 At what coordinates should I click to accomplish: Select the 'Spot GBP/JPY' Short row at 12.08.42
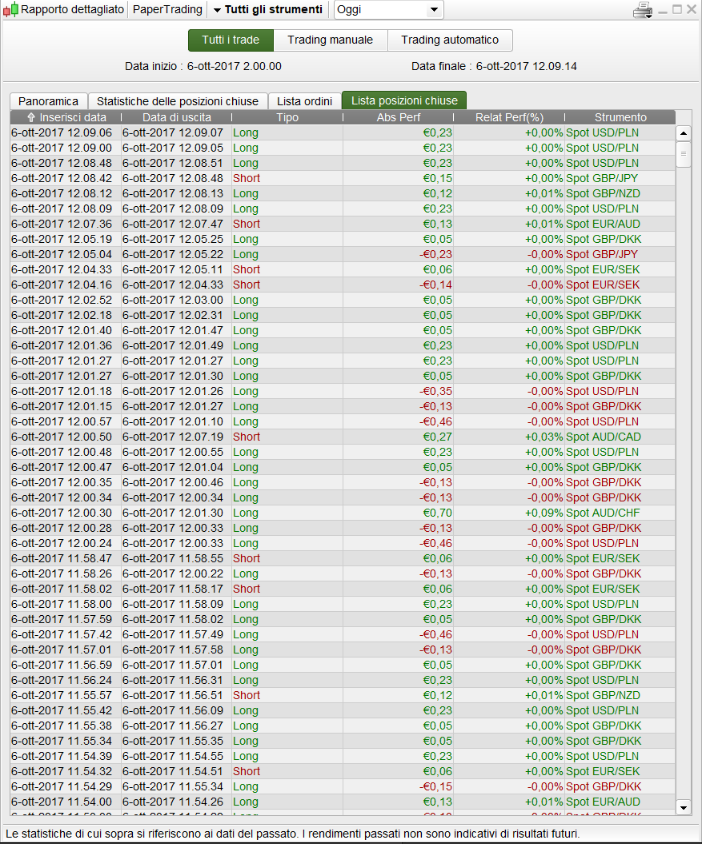[x=342, y=179]
